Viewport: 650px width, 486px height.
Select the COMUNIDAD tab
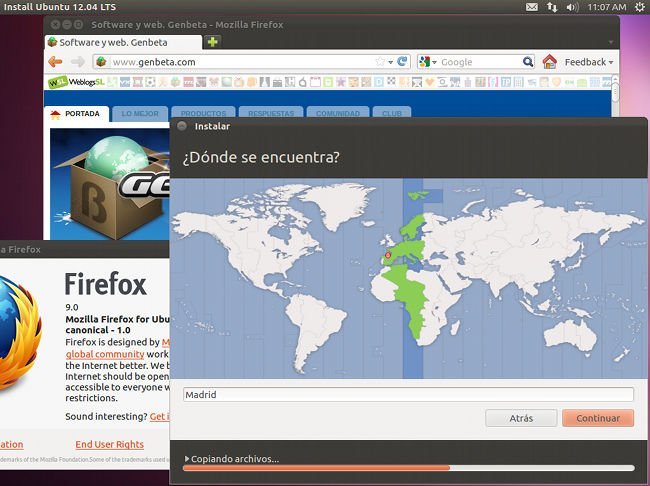[338, 114]
